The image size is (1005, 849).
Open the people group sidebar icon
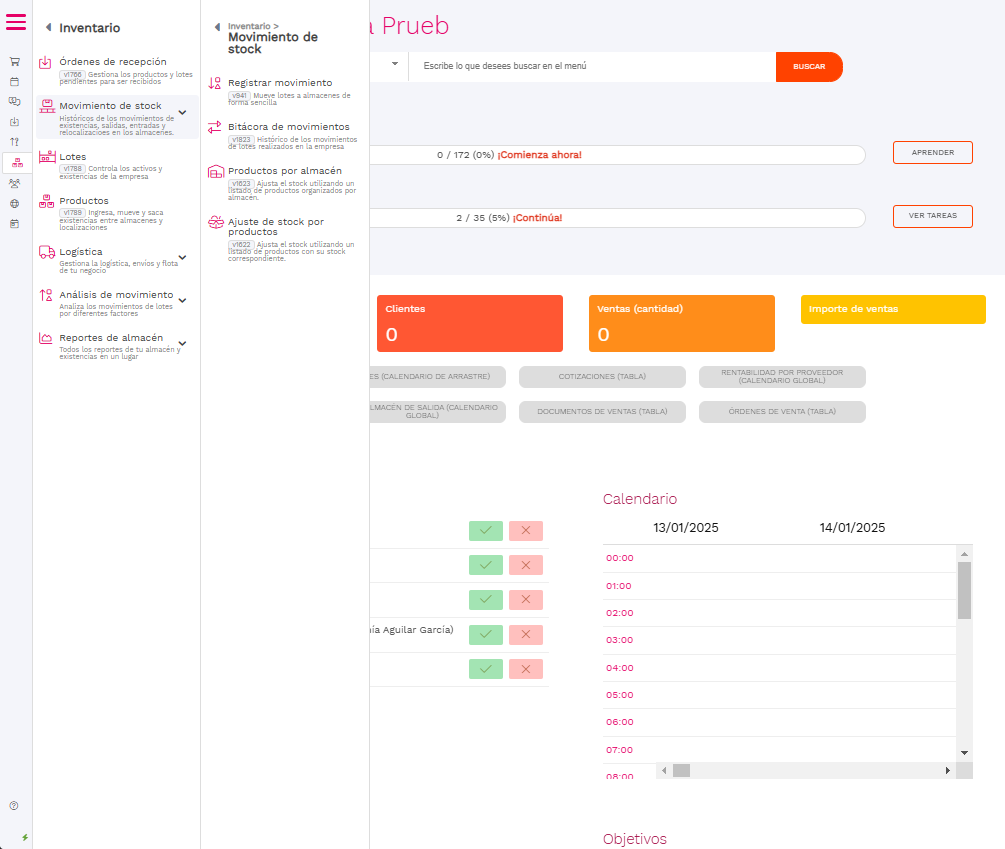(14, 183)
